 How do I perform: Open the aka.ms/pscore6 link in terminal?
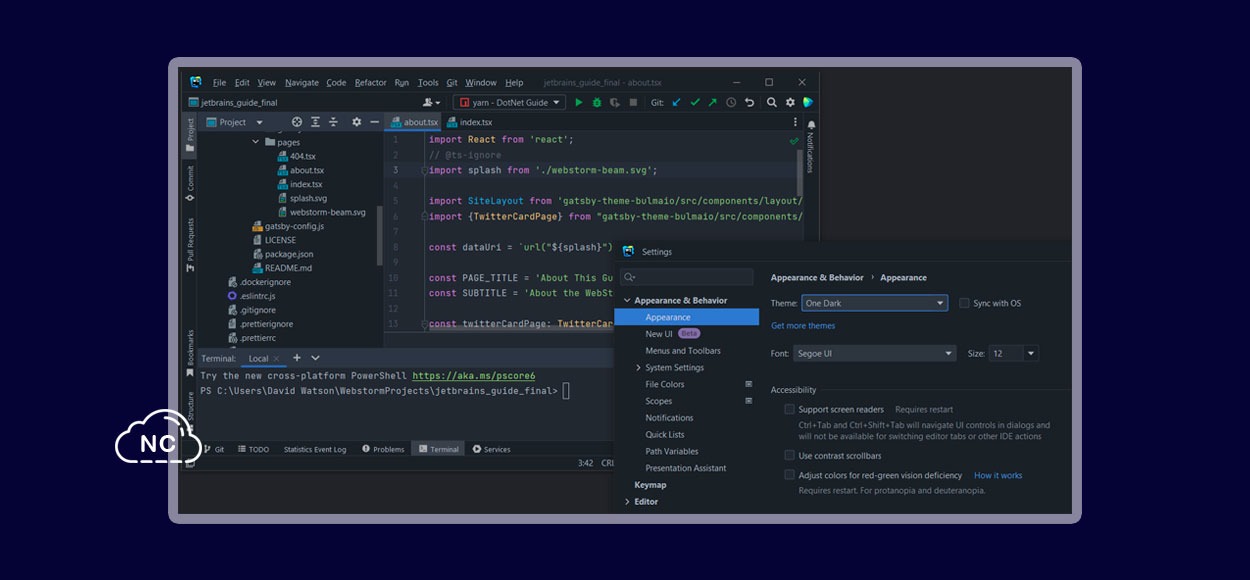point(474,376)
